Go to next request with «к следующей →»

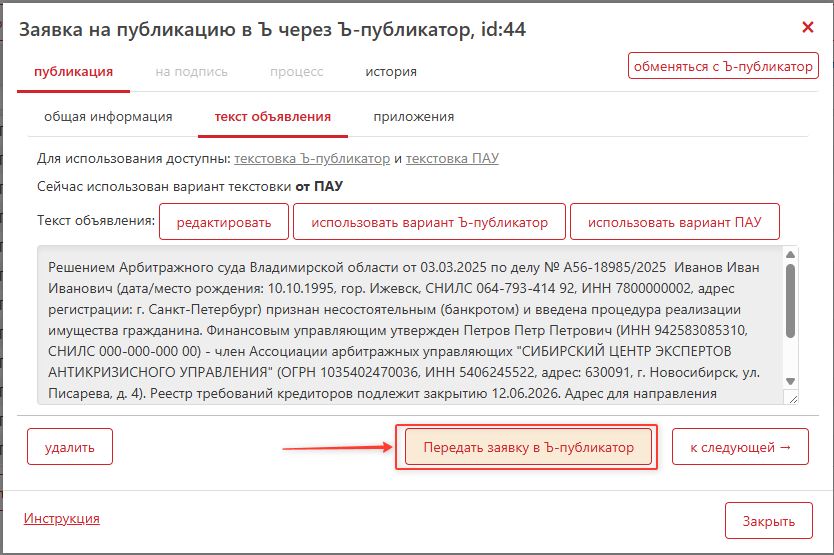(741, 447)
